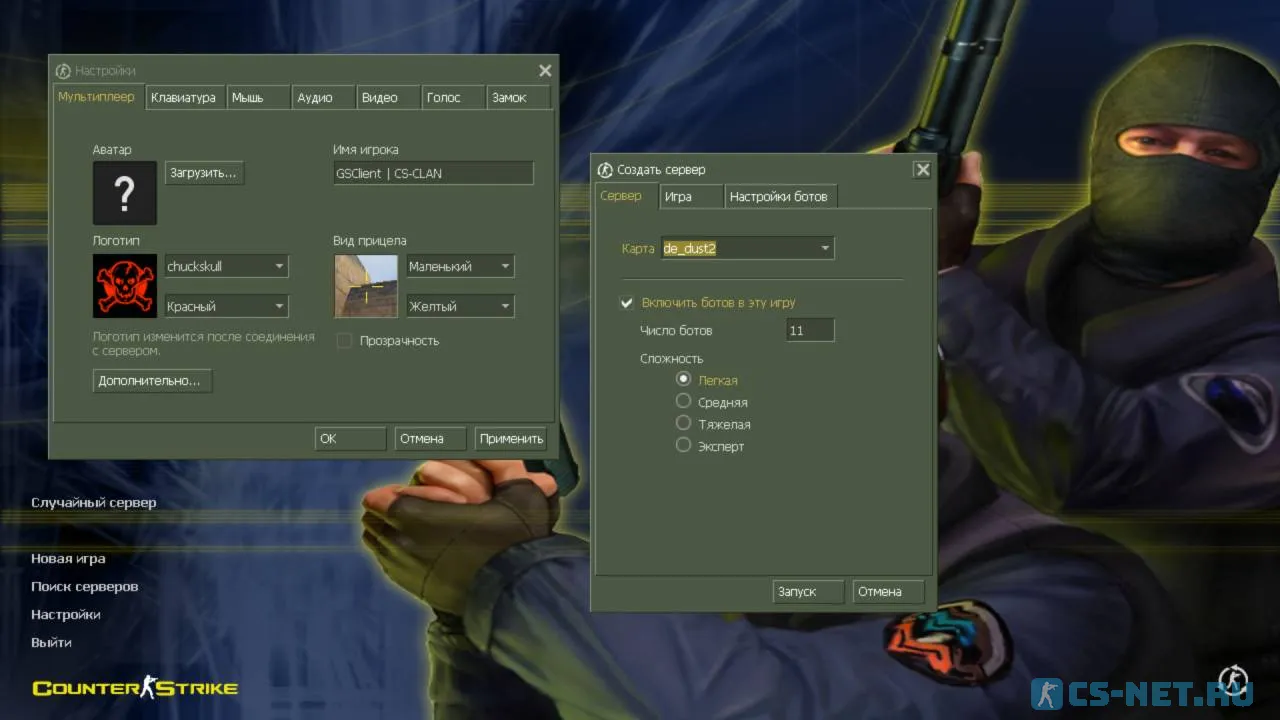Open Поиск серверов in main menu
Viewport: 1280px width, 720px height.
85,587
